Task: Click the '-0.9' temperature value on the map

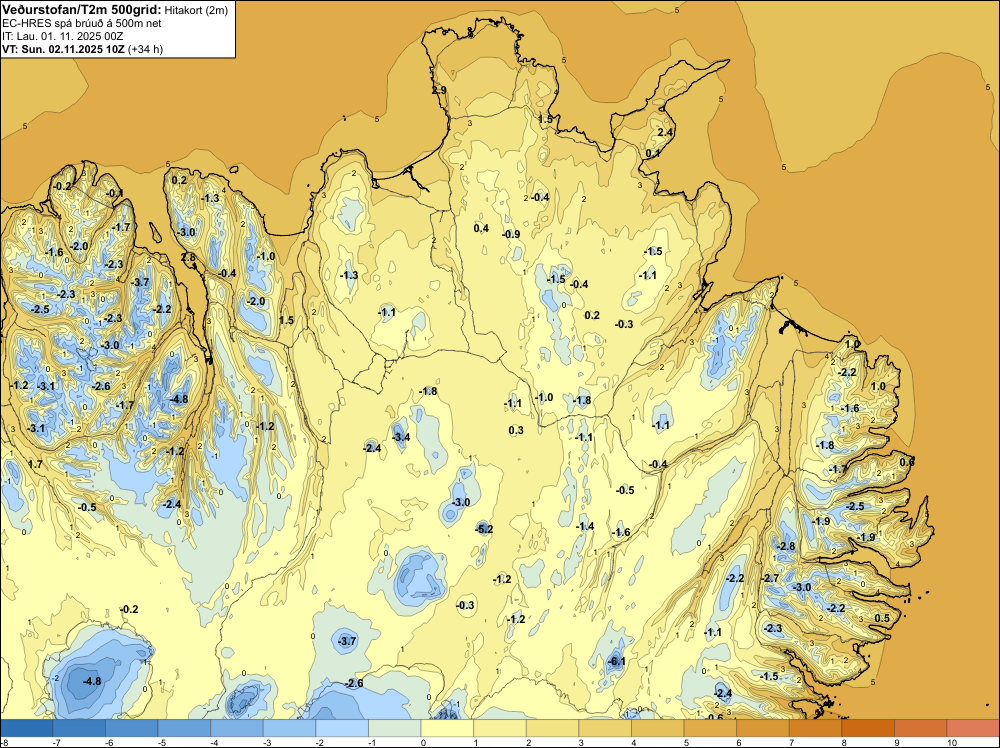Action: tap(511, 234)
